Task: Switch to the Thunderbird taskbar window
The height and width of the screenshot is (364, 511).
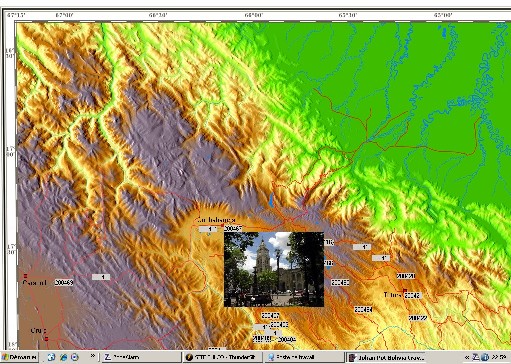Action: 223,357
